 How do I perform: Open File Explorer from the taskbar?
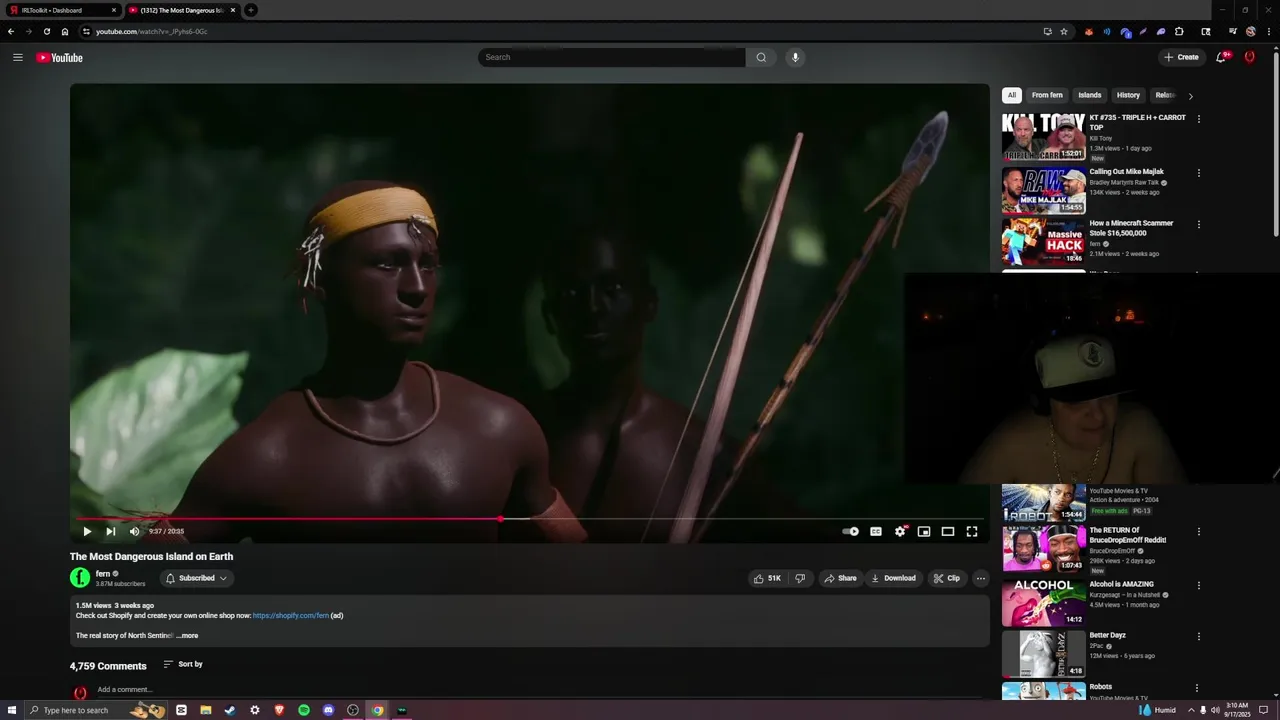tap(206, 710)
